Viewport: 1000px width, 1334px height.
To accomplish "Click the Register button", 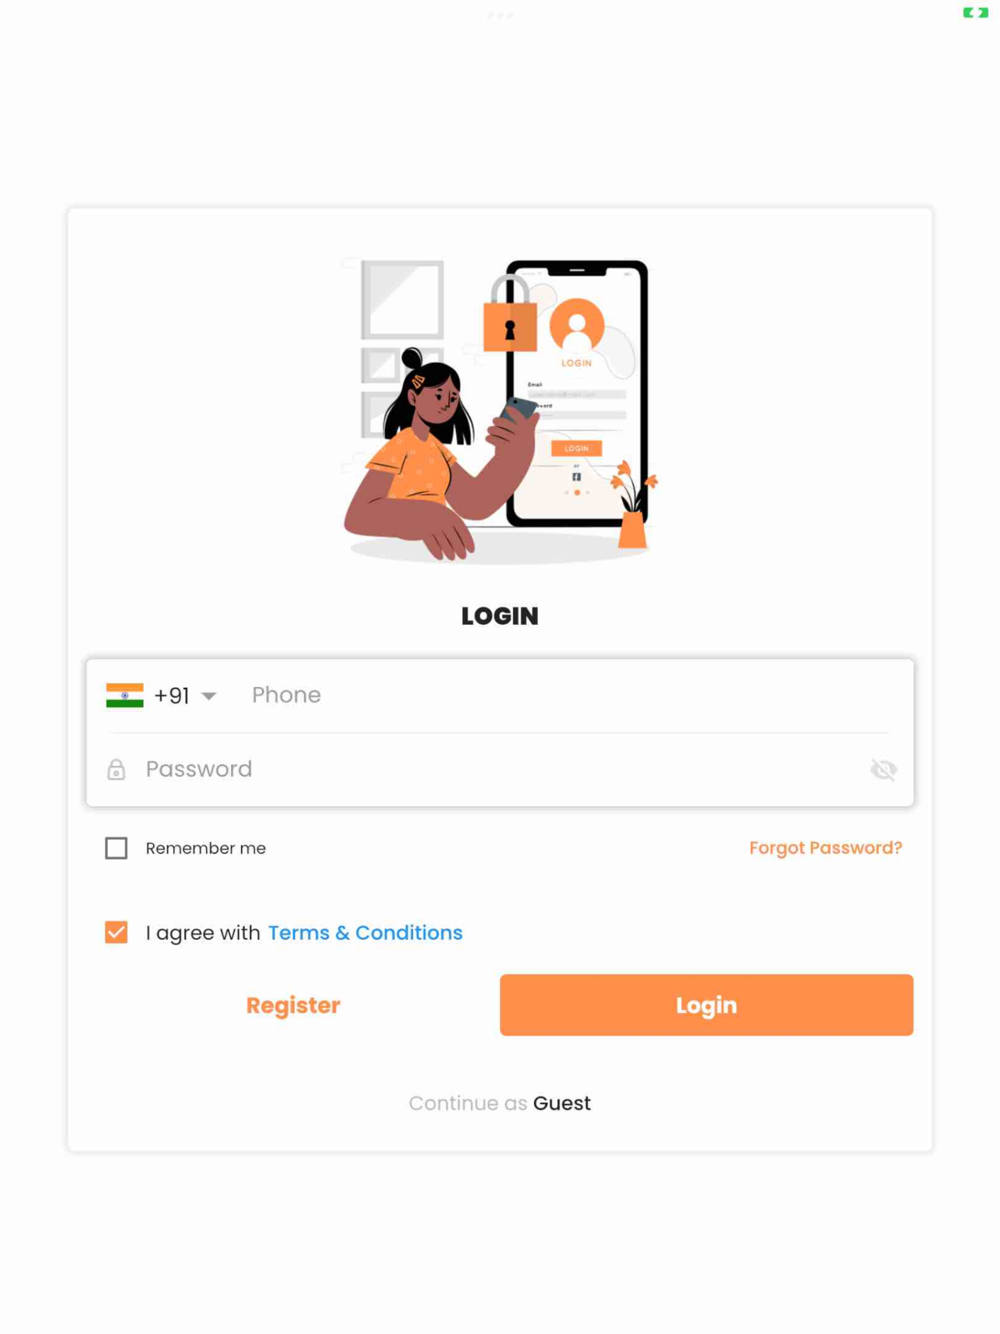I will [293, 1005].
